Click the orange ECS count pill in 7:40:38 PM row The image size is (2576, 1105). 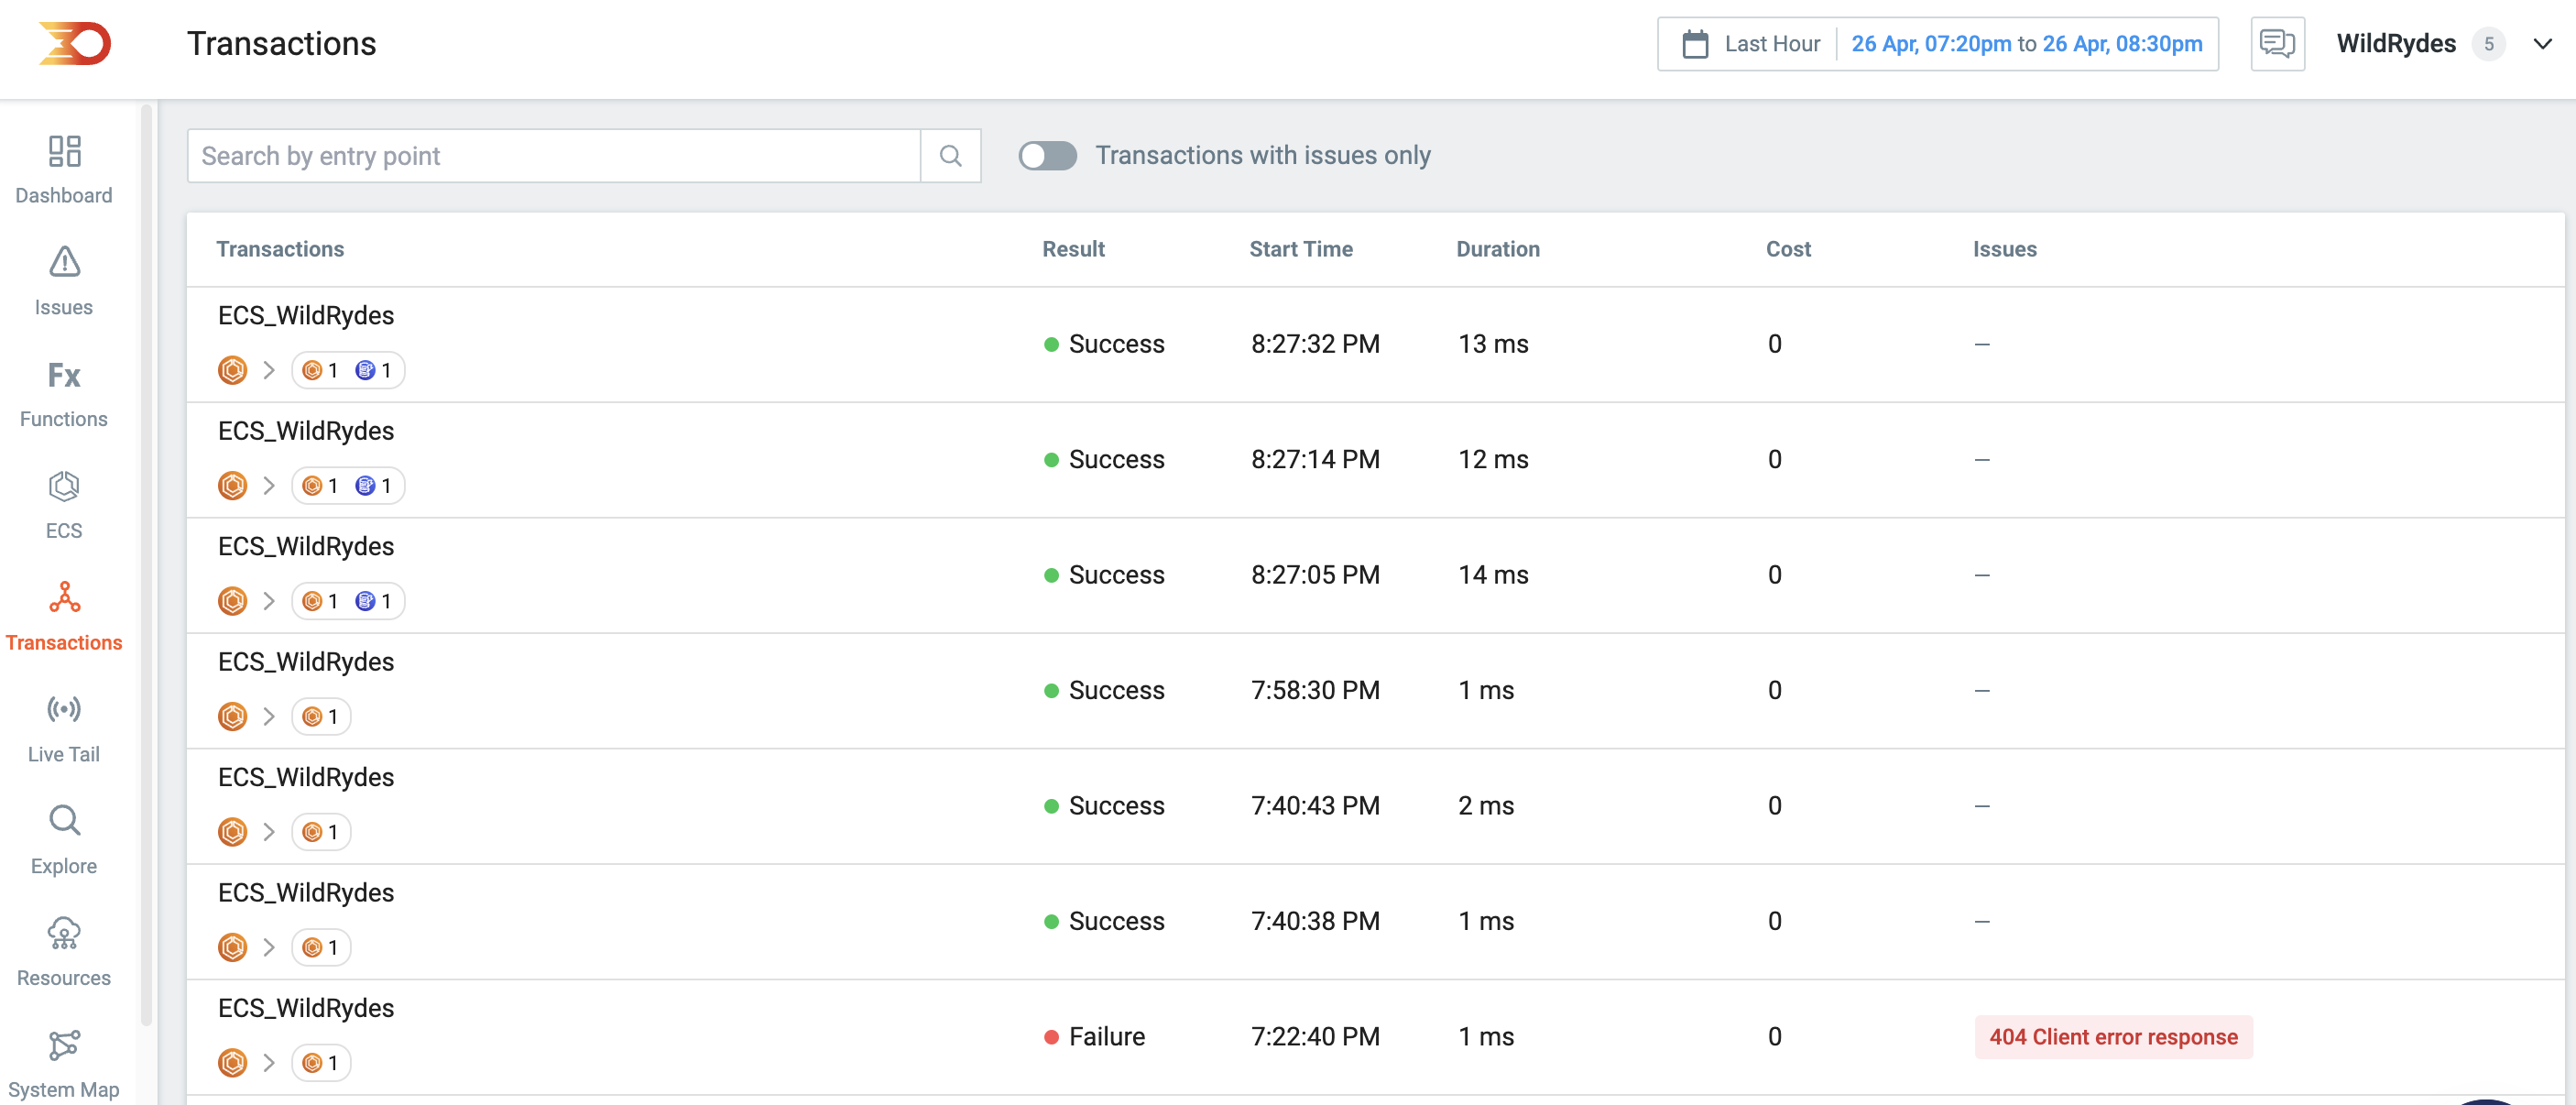[x=321, y=948]
